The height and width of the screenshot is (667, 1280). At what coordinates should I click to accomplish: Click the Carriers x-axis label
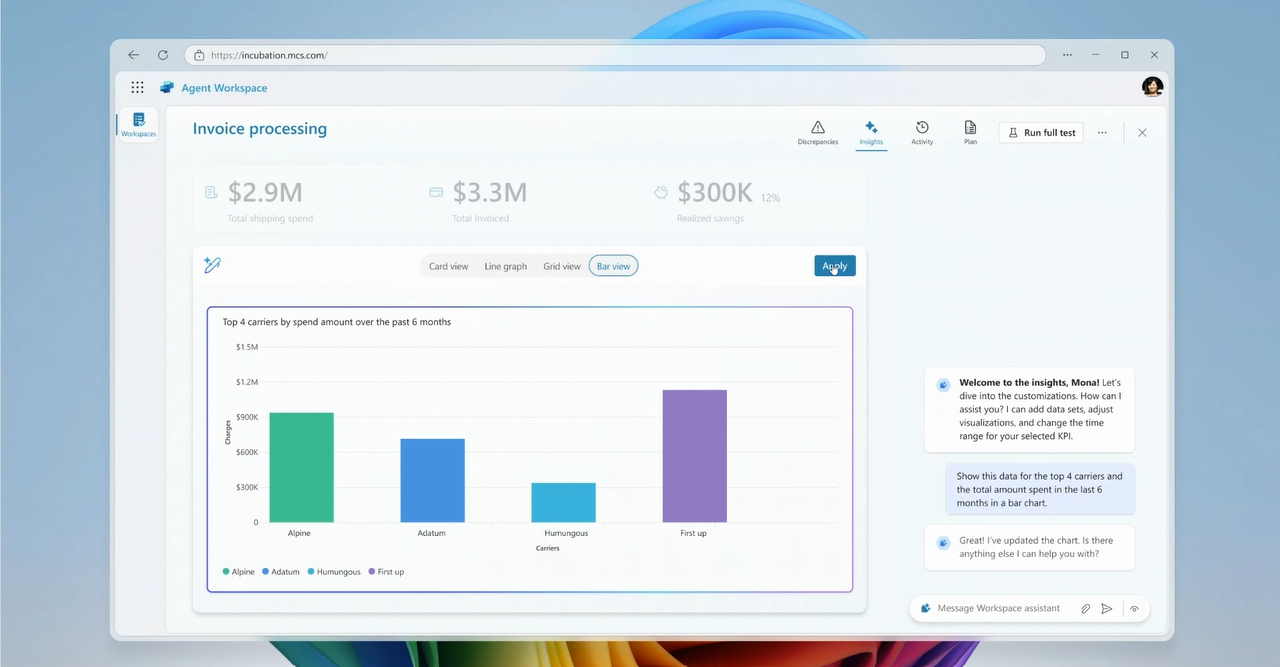(x=548, y=548)
